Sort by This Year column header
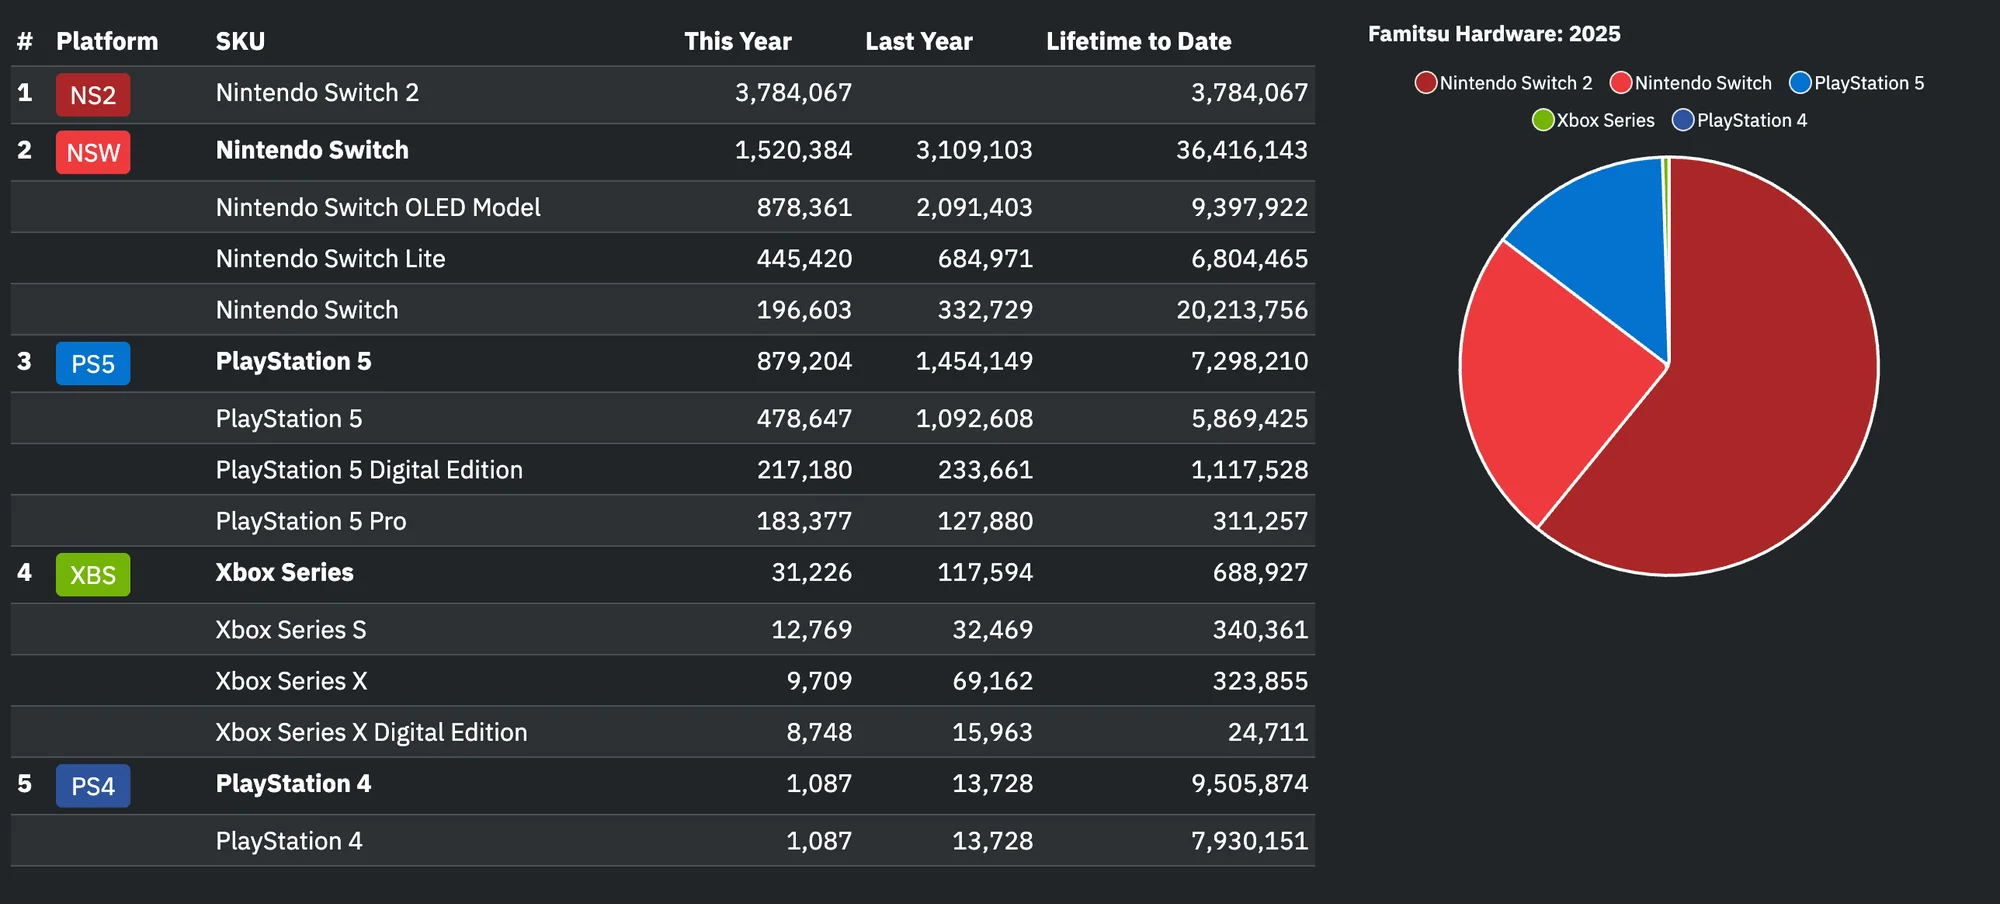Viewport: 2000px width, 904px height. click(737, 41)
